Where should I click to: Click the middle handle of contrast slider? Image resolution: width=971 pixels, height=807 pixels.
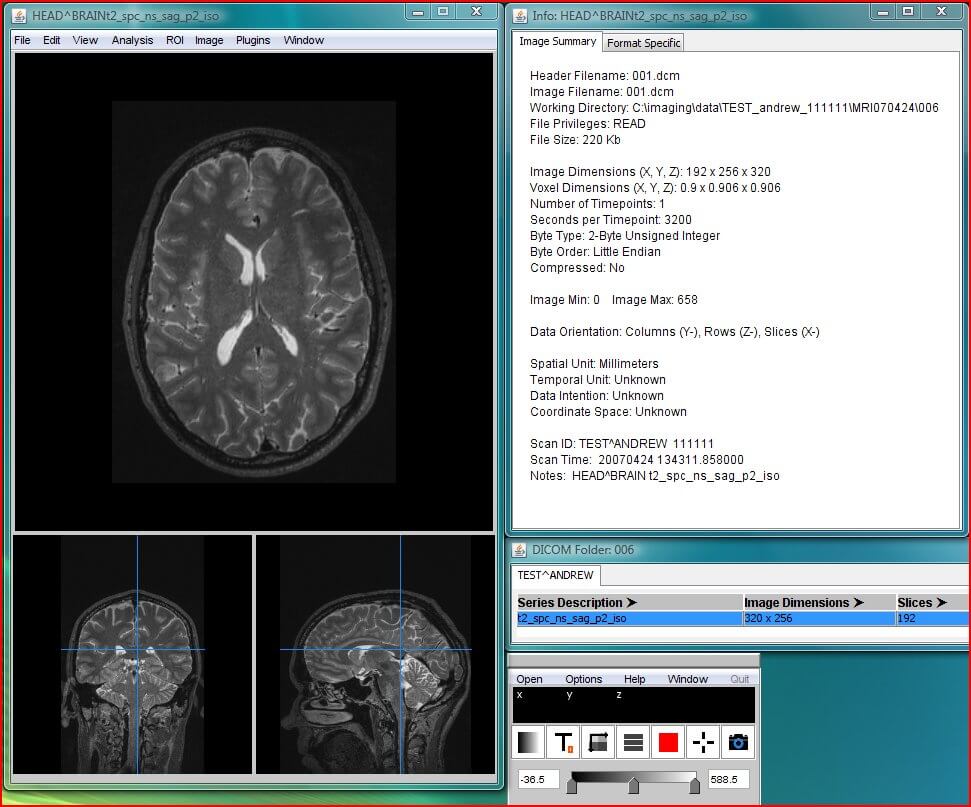[x=633, y=786]
